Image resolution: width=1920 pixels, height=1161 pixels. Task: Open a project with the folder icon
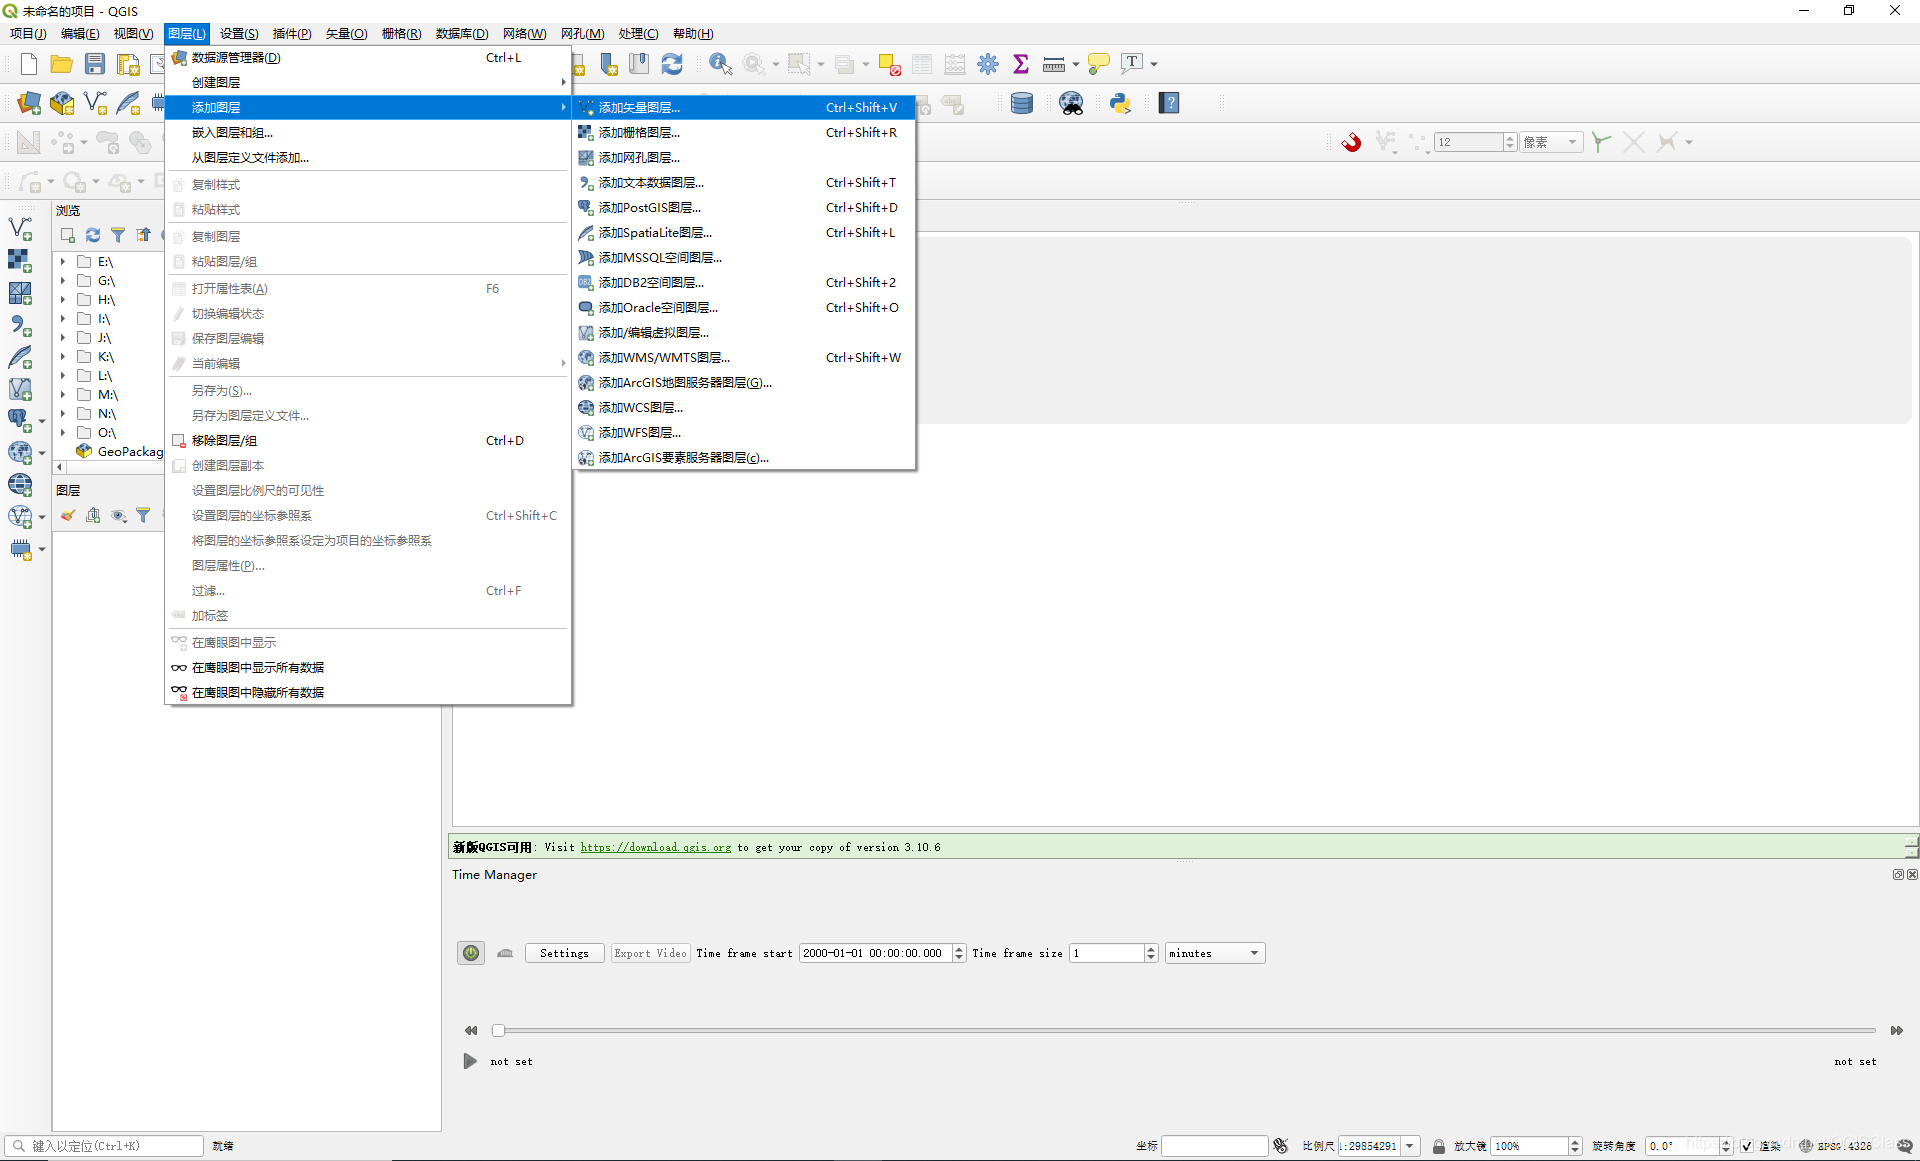coord(62,64)
